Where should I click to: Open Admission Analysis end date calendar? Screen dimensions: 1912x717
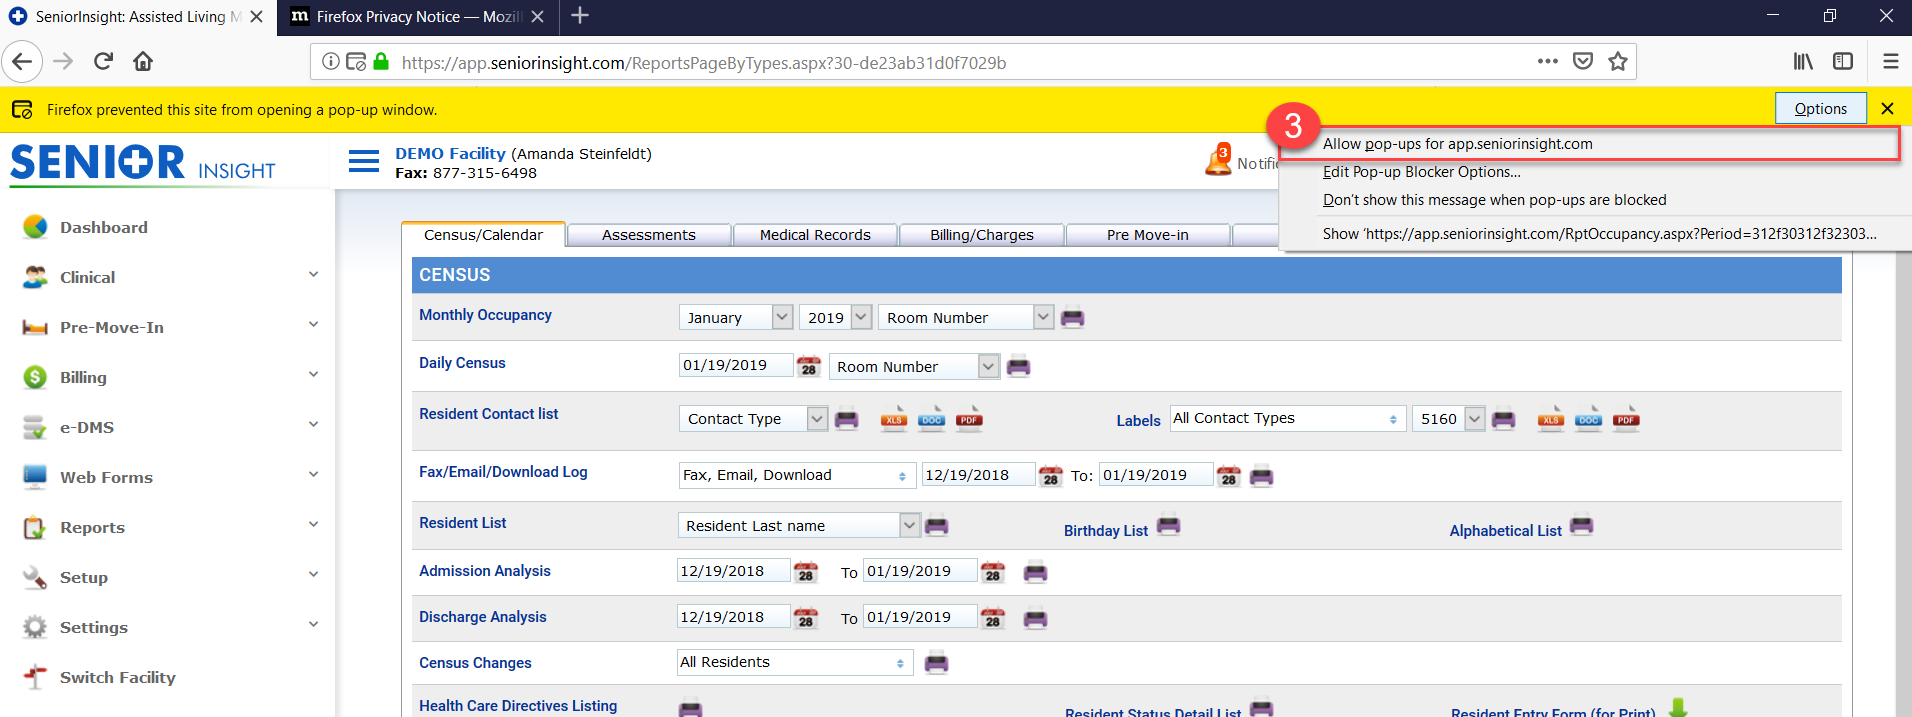coord(992,572)
